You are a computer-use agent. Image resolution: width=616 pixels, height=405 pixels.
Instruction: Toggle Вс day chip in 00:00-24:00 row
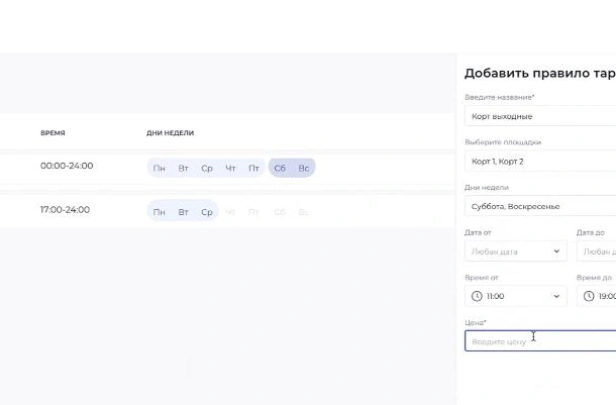pos(304,168)
